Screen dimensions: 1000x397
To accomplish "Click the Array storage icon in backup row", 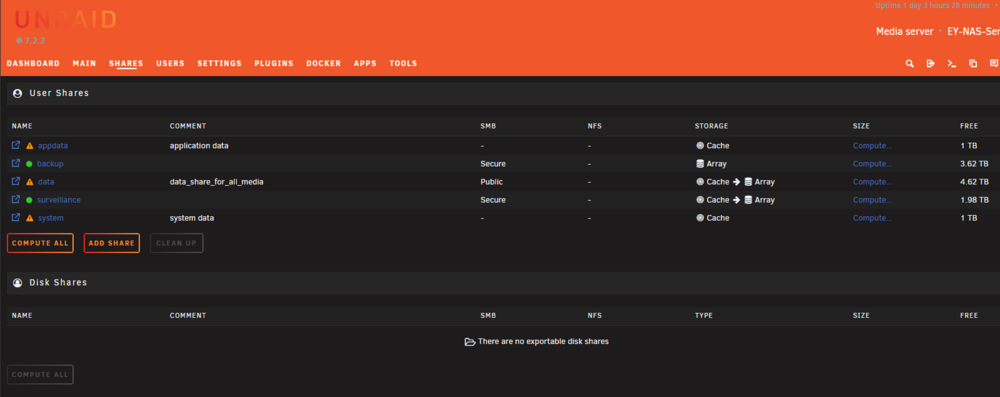I will pos(700,164).
